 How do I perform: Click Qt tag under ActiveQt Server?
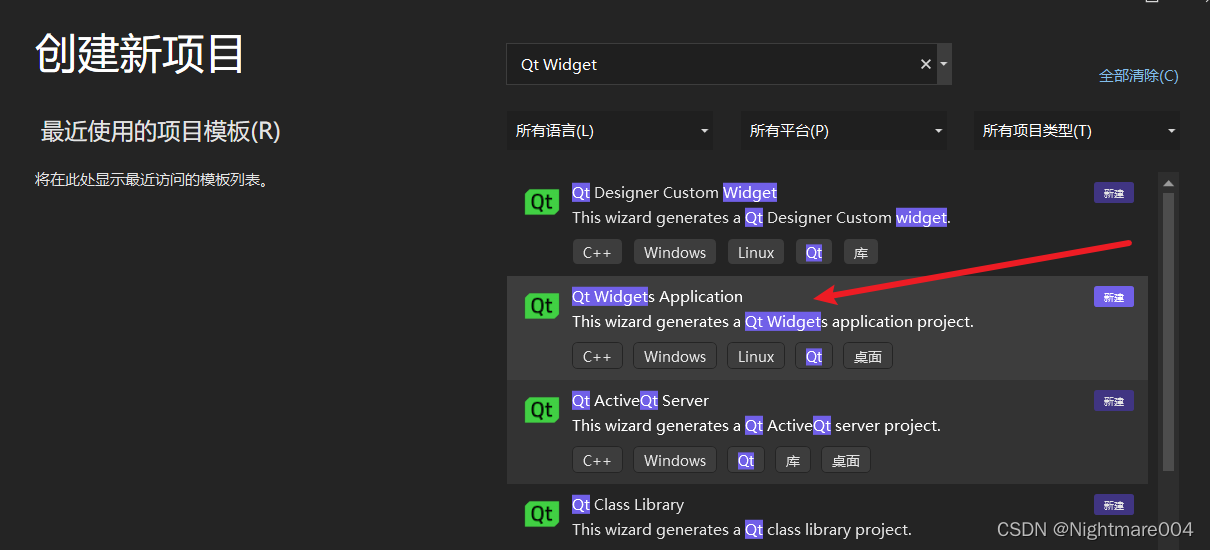pos(746,460)
